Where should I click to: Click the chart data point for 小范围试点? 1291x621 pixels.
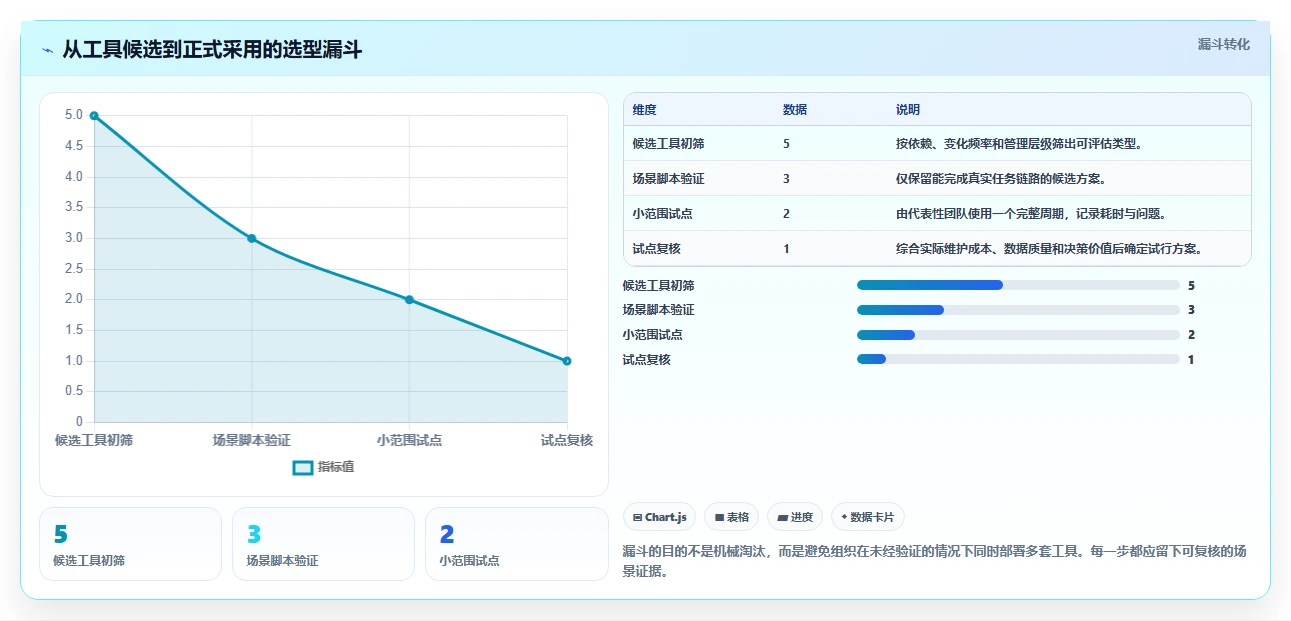(x=409, y=300)
